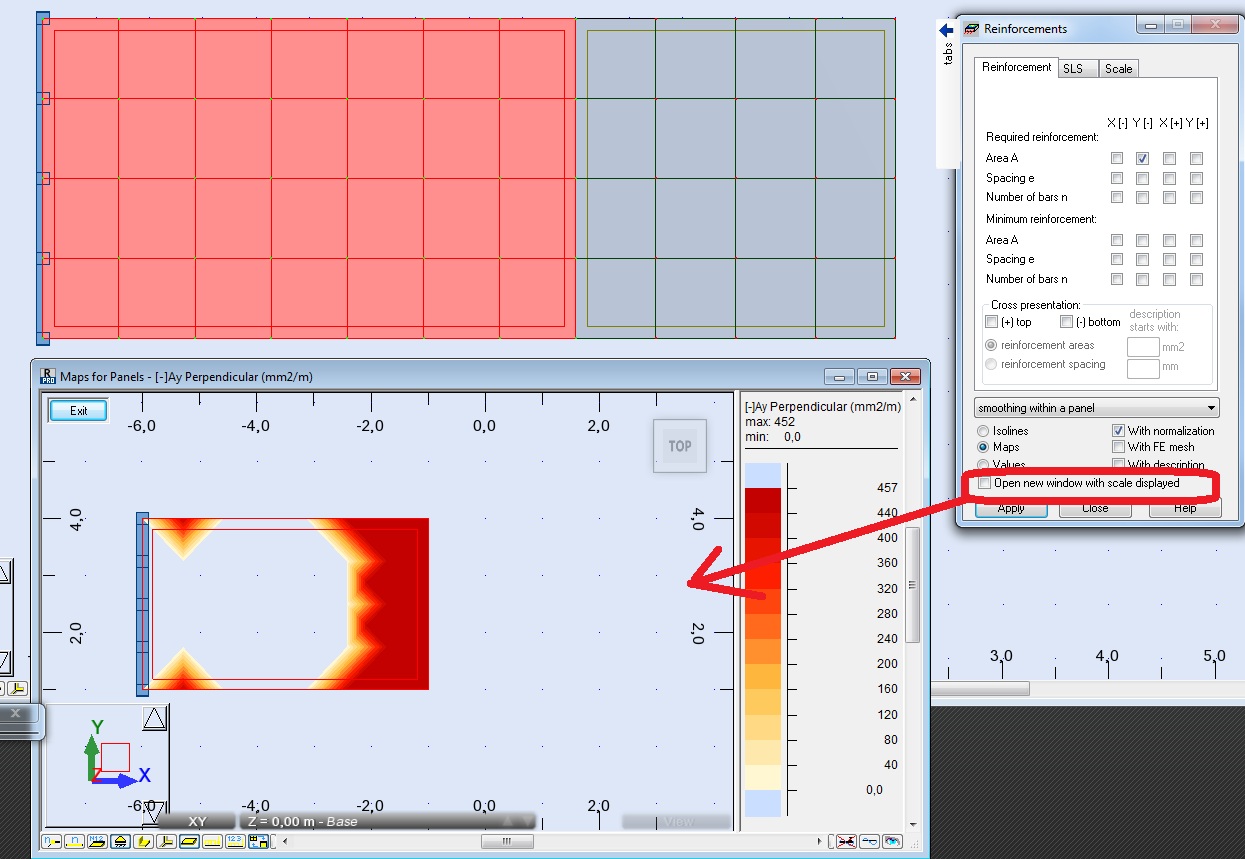This screenshot has width=1245, height=859.
Task: Click the map horizontal scrollbar thumb
Action: tap(507, 842)
